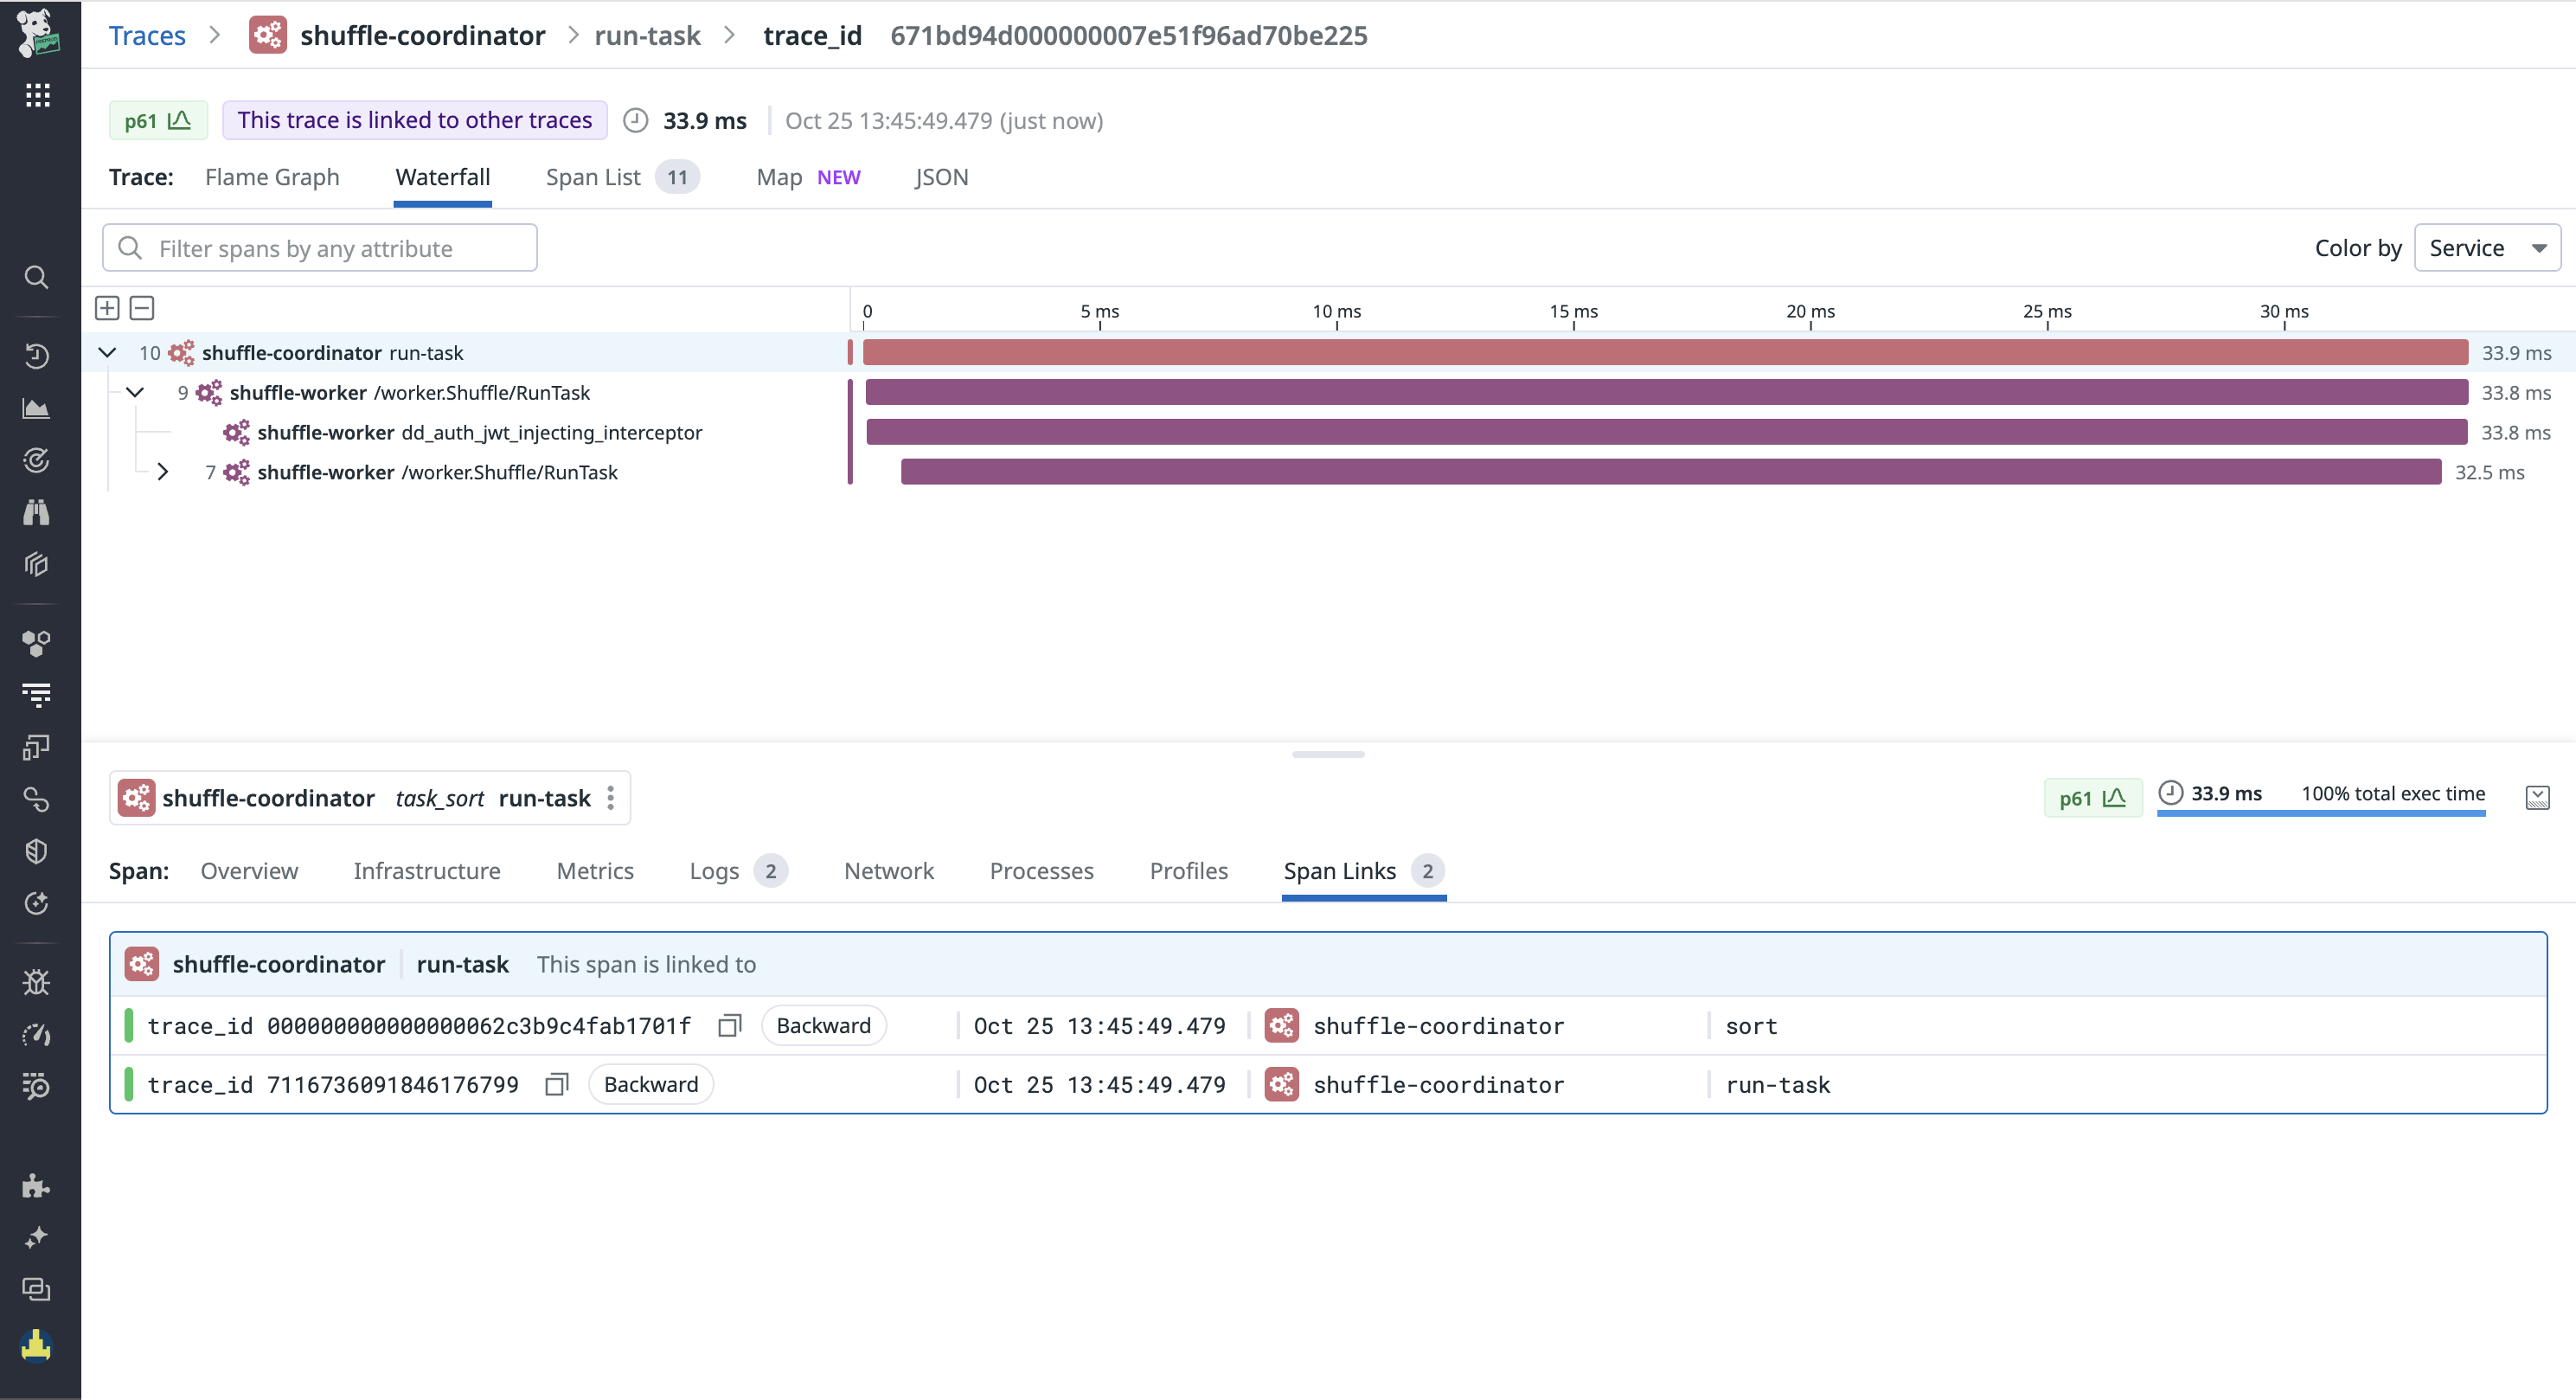Viewport: 2576px width, 1400px height.
Task: Click run-task in the breadcrumb
Action: tap(647, 36)
